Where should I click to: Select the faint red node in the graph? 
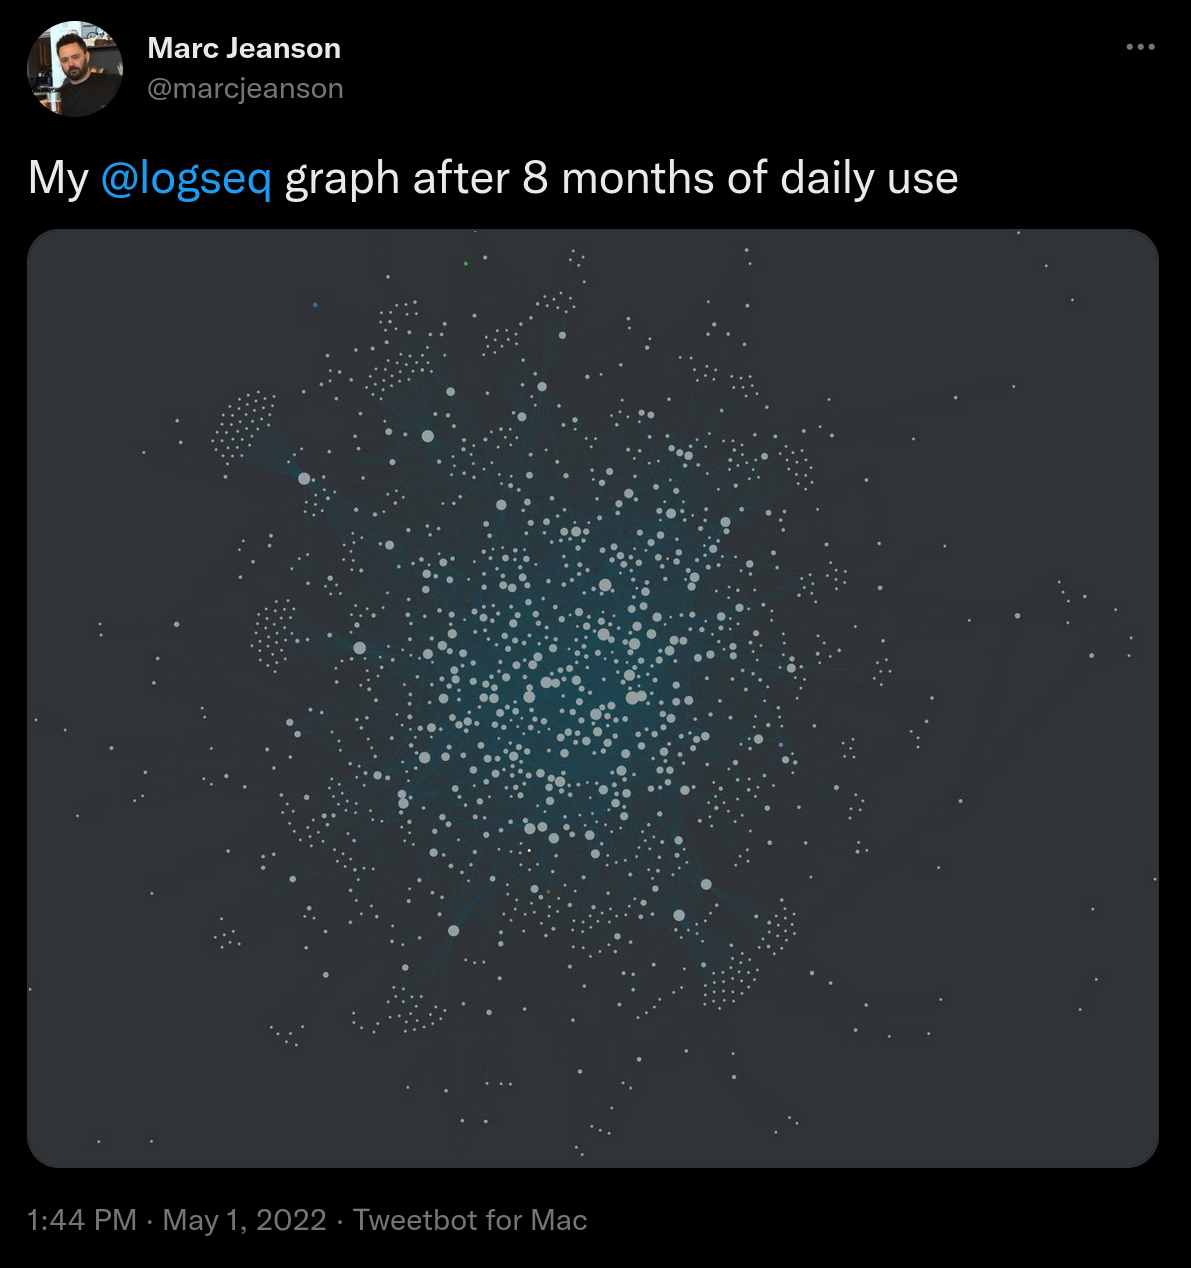point(547,892)
